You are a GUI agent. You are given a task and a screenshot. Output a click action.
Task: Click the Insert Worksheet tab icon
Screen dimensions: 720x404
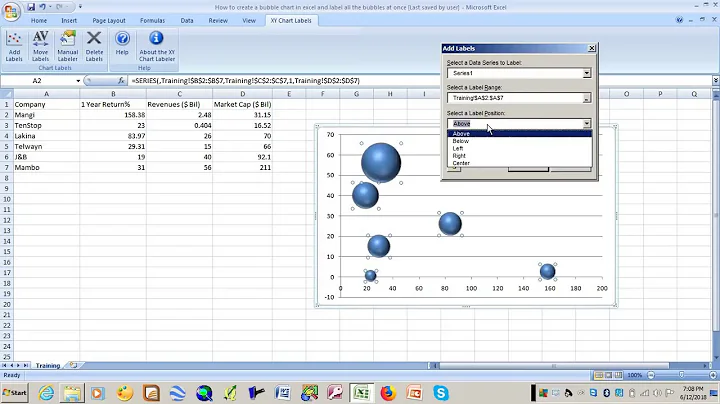73,365
